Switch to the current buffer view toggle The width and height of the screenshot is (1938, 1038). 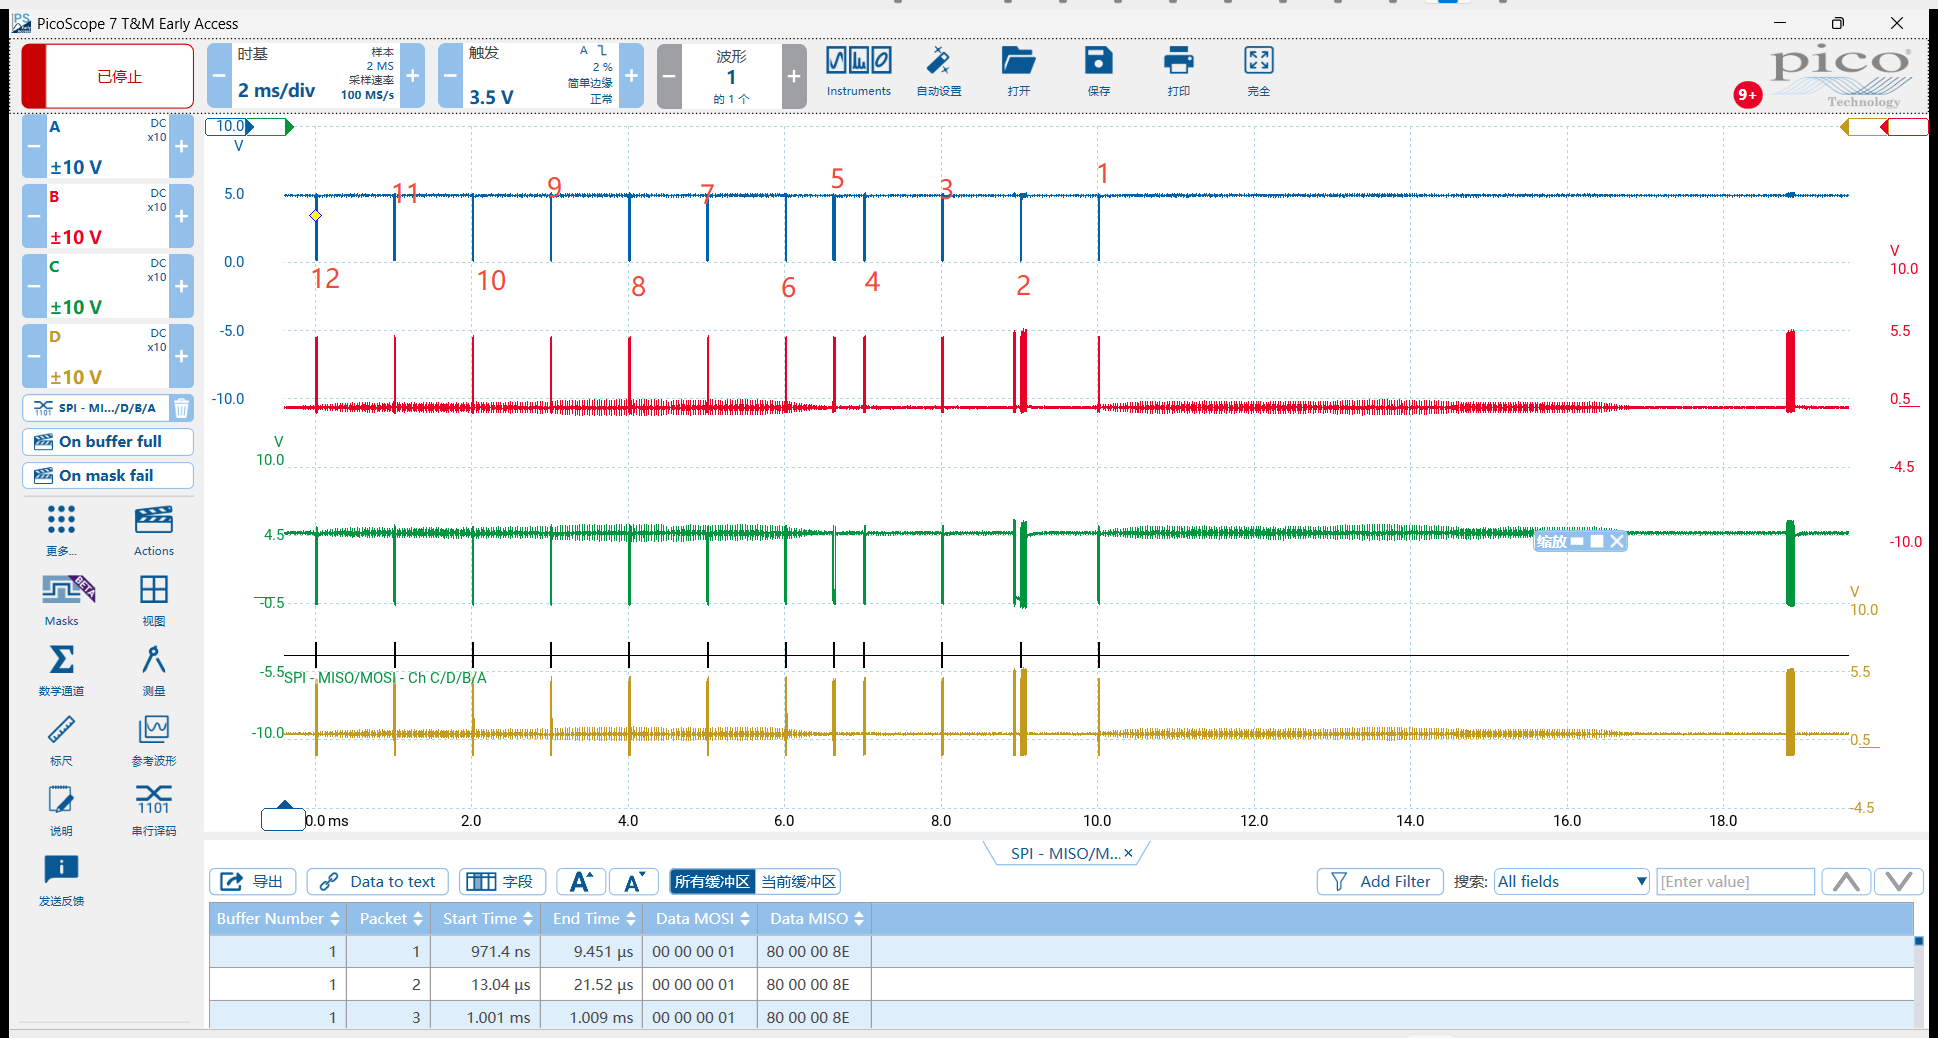(x=798, y=882)
